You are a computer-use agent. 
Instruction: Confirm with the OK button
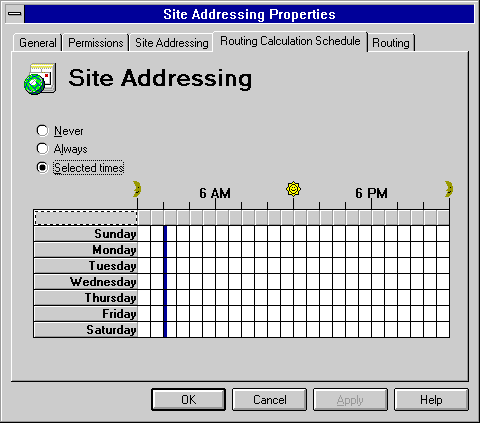[189, 399]
